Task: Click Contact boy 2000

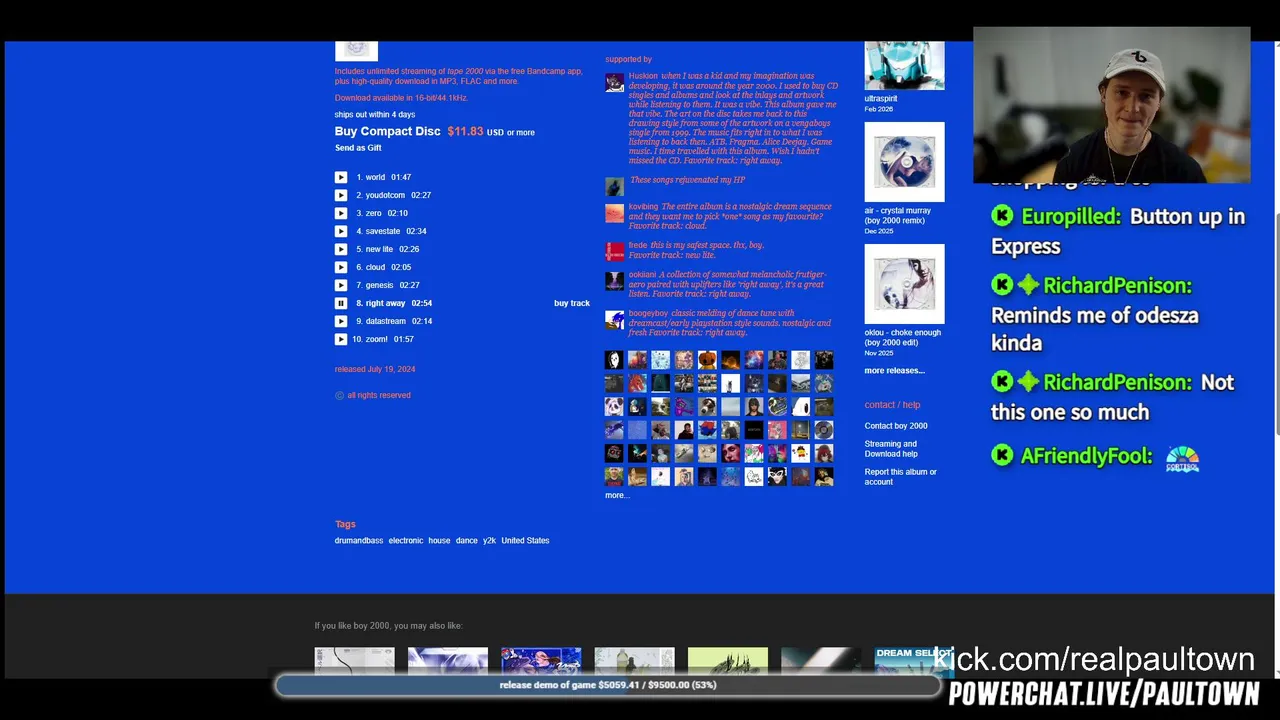Action: (896, 426)
